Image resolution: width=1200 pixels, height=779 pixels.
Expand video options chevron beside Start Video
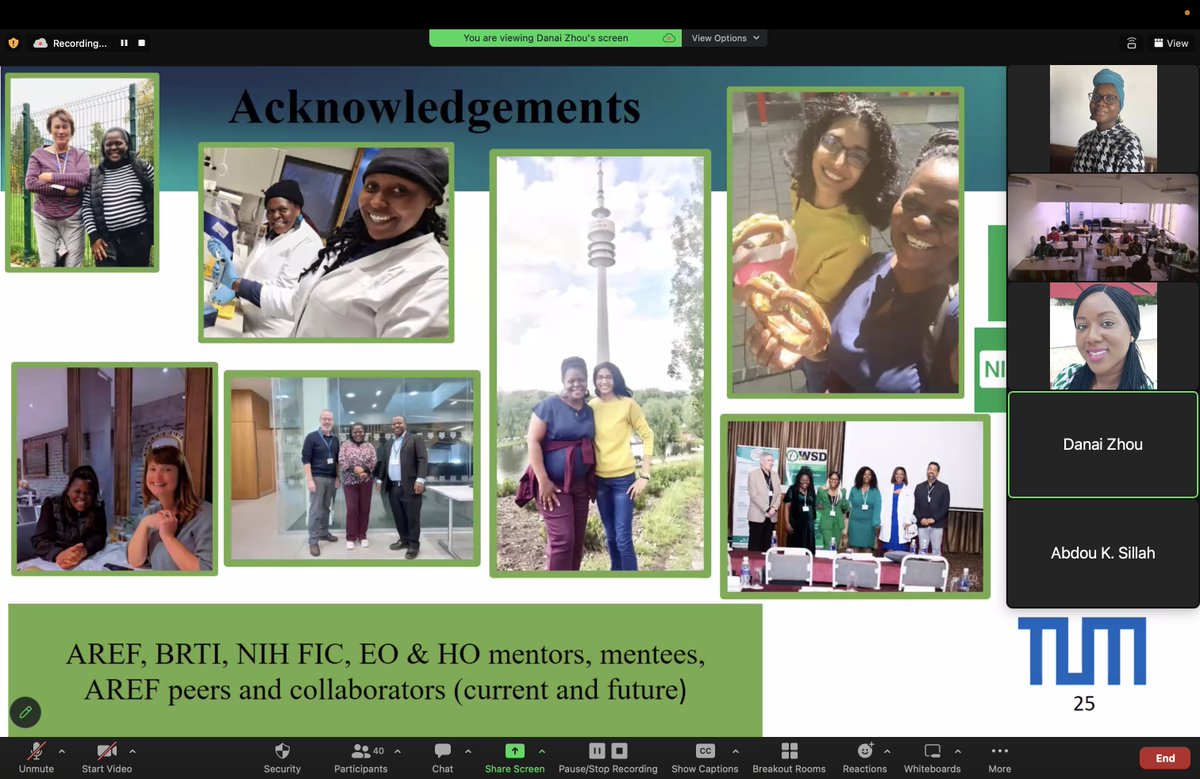pos(132,751)
